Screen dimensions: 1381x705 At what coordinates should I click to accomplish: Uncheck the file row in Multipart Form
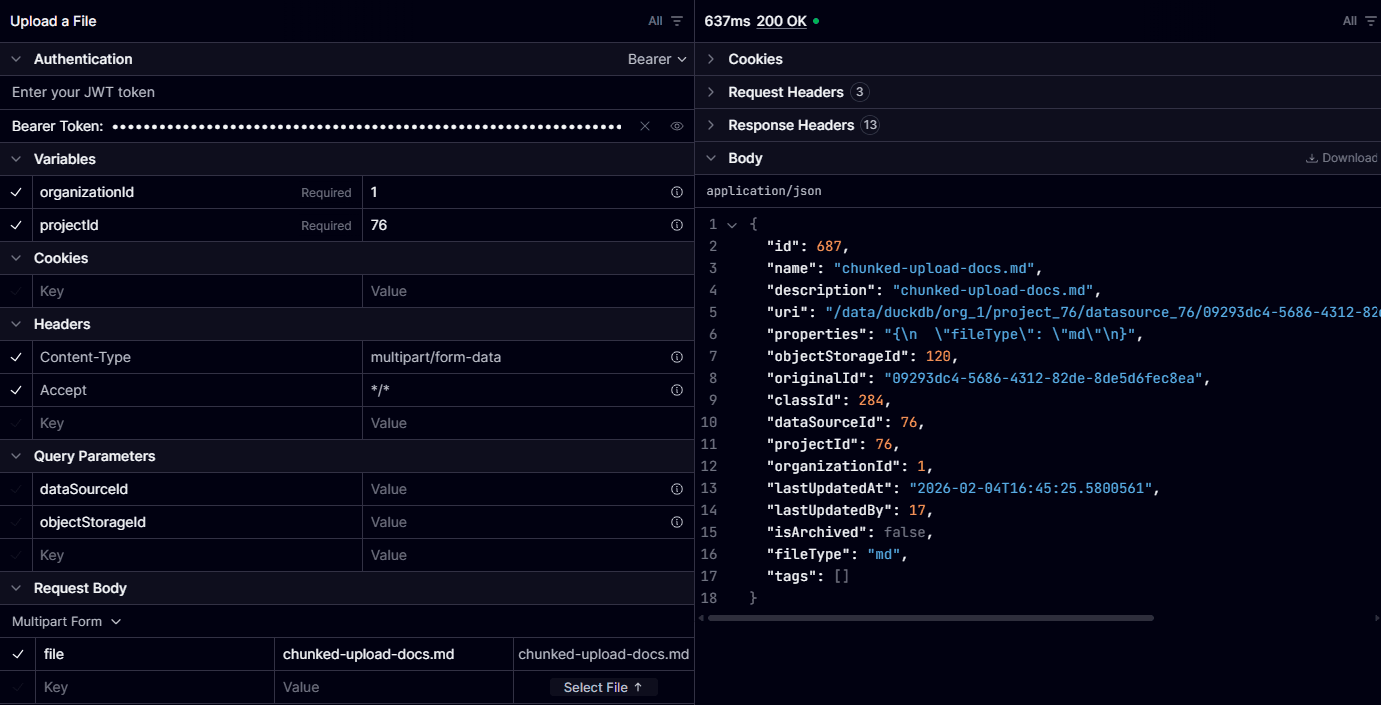[17, 654]
